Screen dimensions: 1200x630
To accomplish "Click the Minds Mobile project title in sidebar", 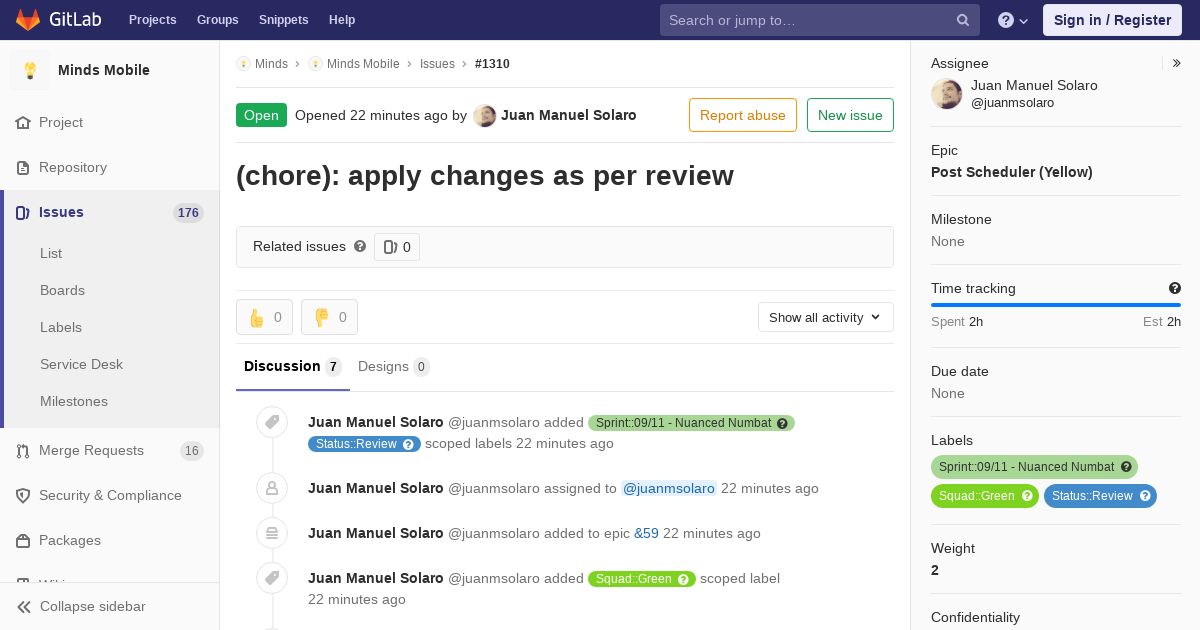I will tap(104, 70).
